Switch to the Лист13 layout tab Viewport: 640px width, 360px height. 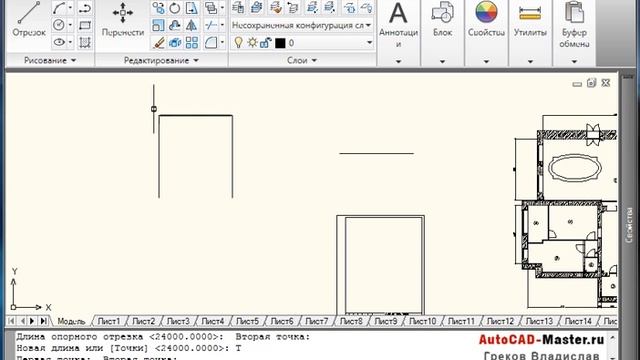coord(539,322)
